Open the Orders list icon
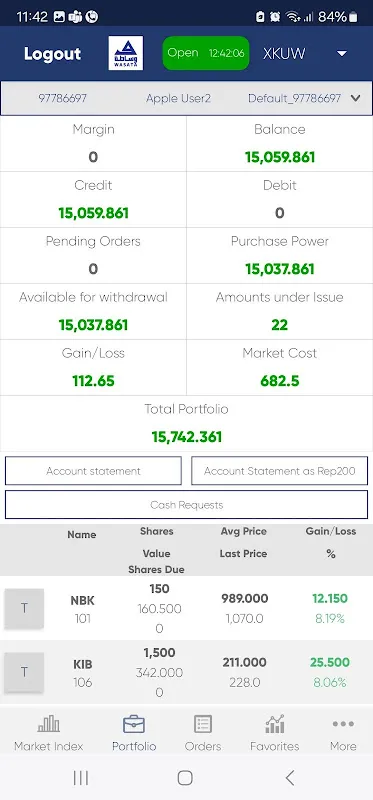The image size is (373, 800). 203,723
